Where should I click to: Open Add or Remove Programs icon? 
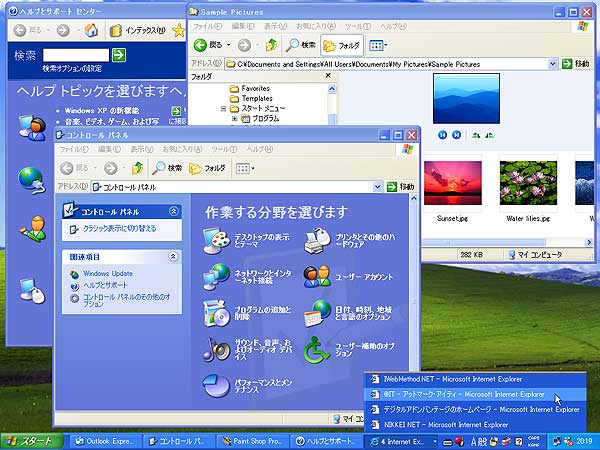[x=217, y=313]
